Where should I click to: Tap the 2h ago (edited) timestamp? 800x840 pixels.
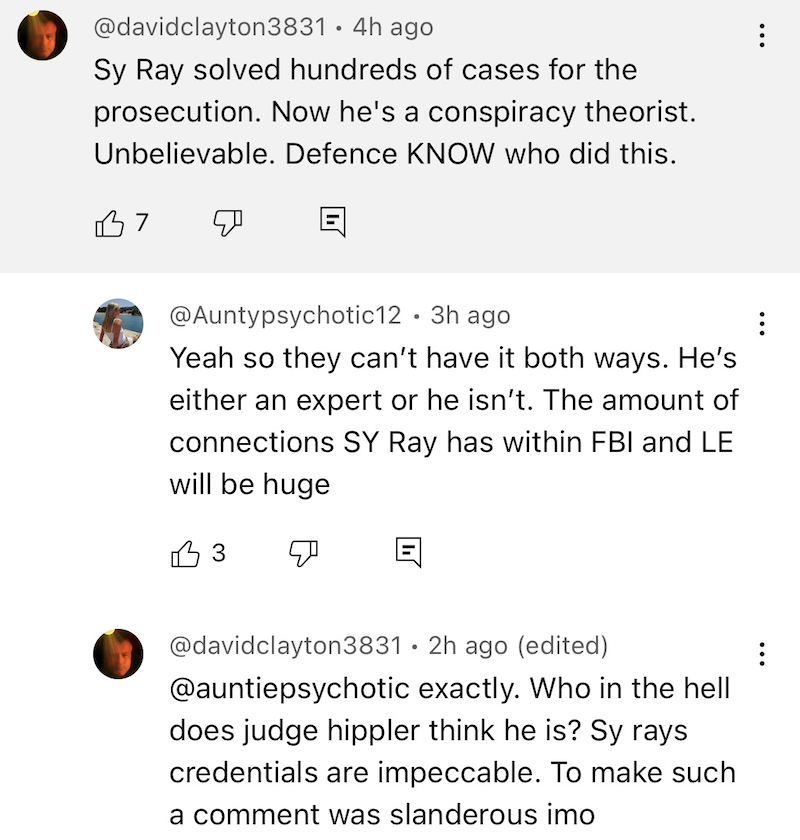tap(518, 646)
